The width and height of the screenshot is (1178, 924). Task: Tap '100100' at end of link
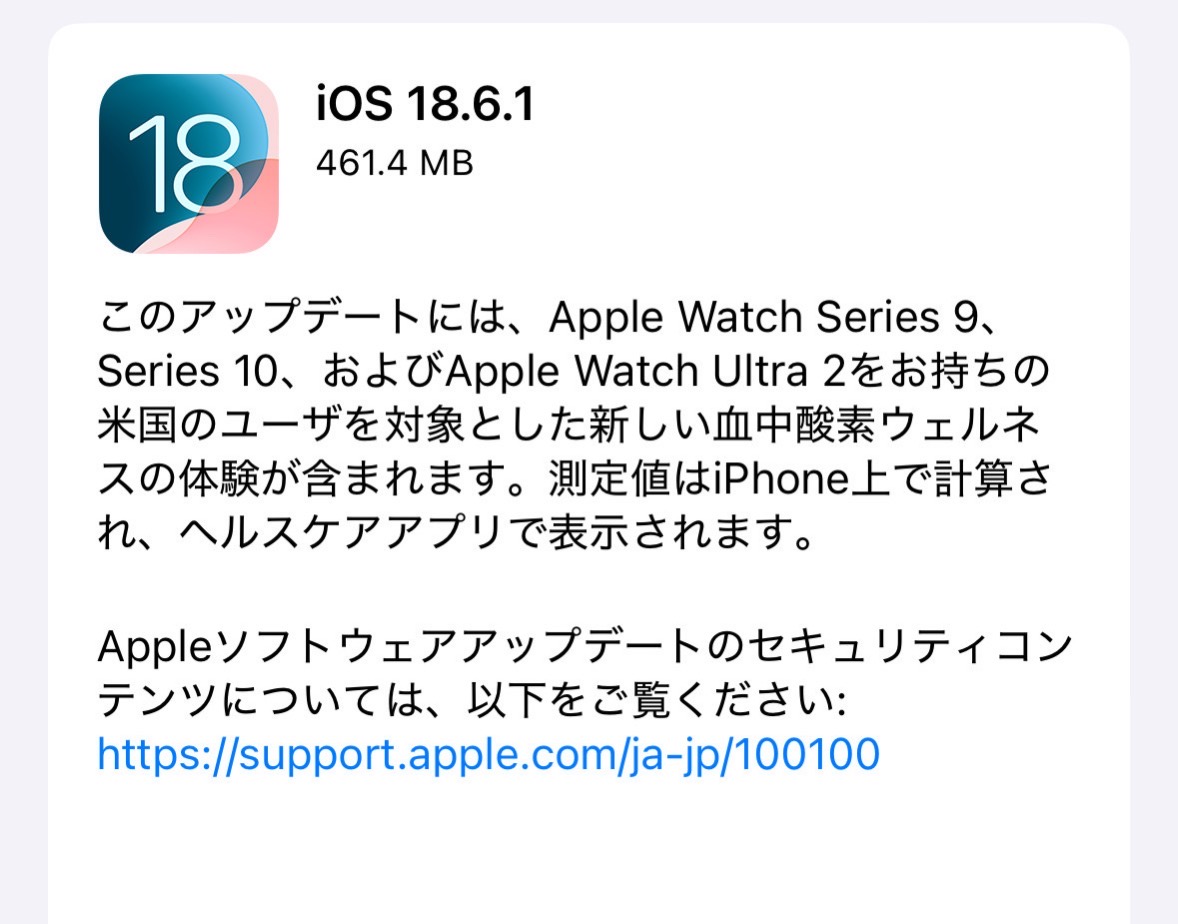[x=807, y=753]
